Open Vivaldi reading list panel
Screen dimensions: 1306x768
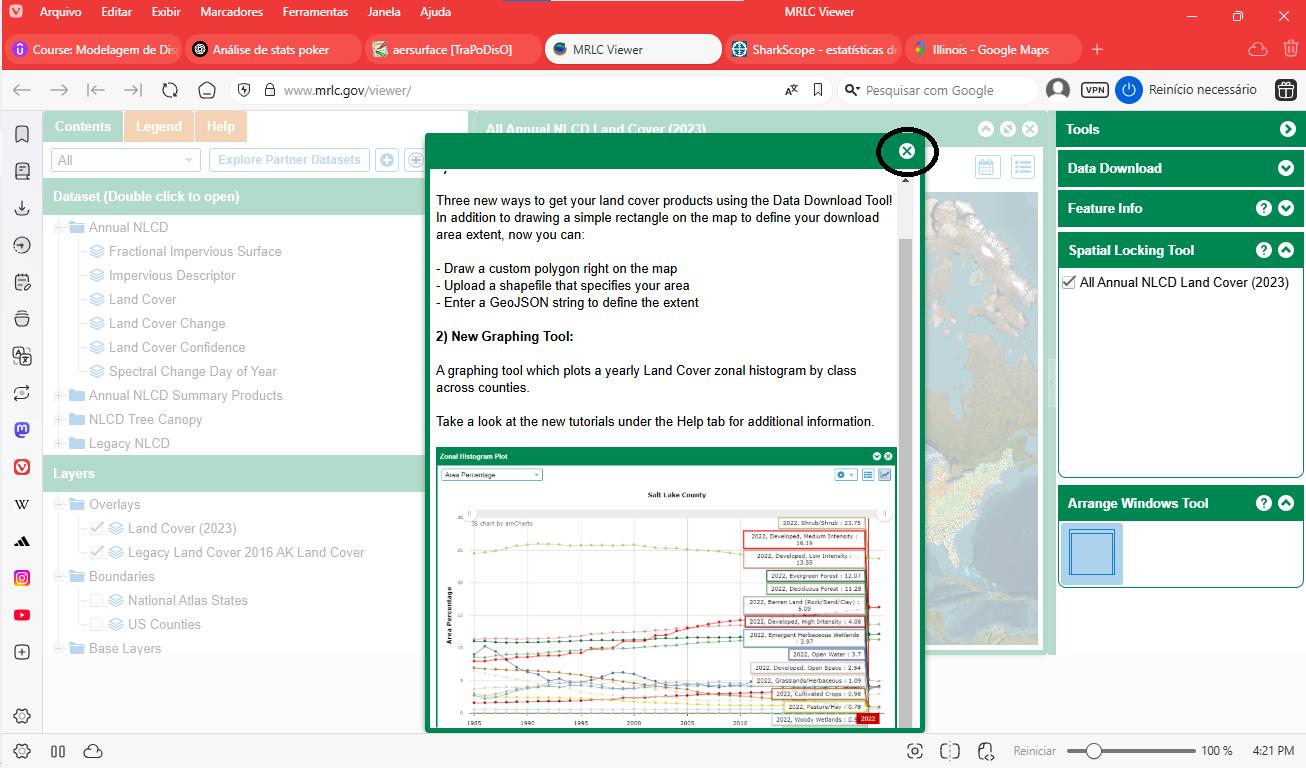point(22,171)
